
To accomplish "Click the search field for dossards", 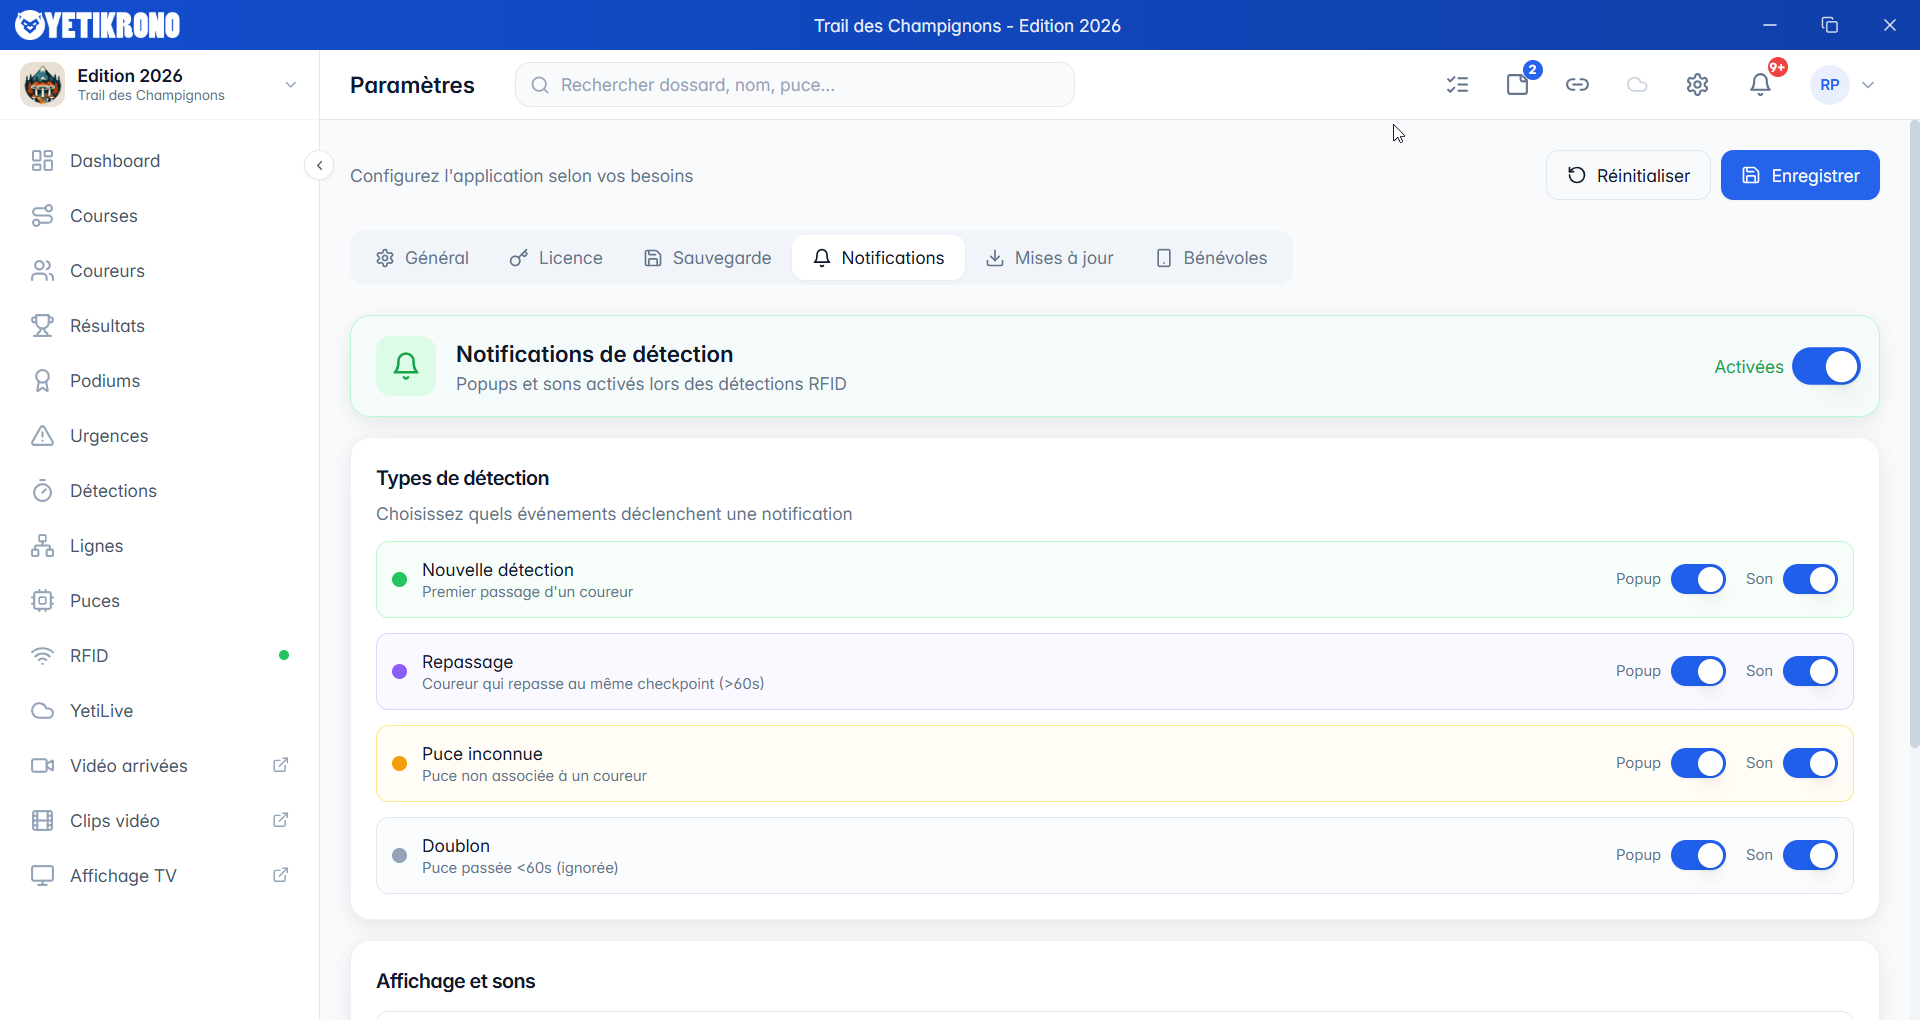I will (794, 85).
